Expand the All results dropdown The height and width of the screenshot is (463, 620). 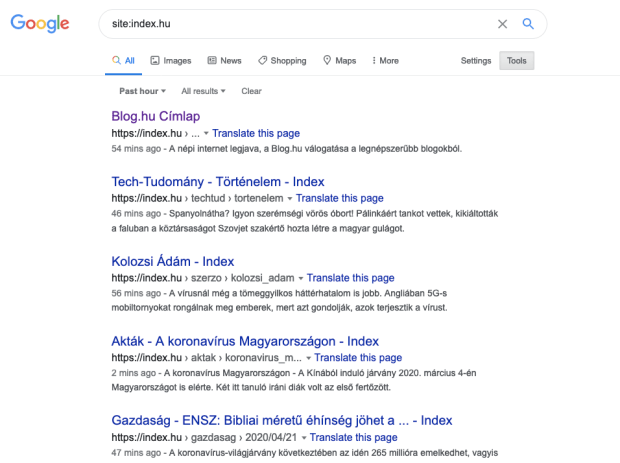[203, 91]
